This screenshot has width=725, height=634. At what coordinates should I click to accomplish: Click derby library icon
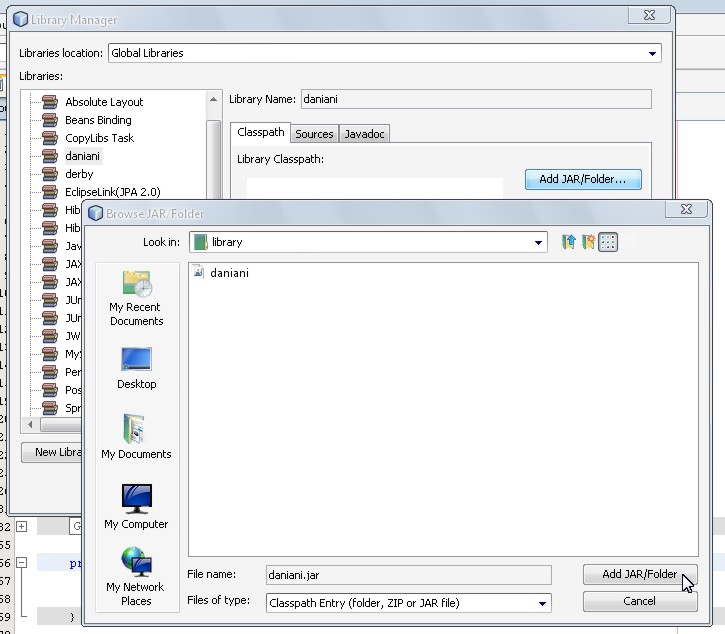(49, 173)
